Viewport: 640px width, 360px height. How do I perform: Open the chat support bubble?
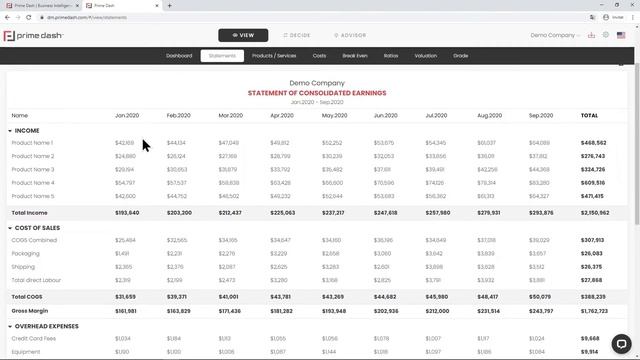coord(621,344)
